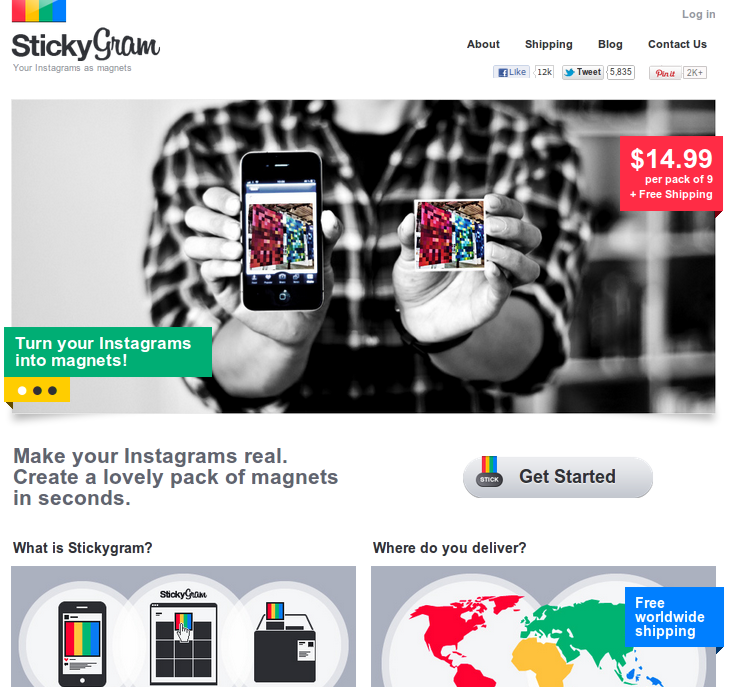
Task: Click the Stick magnet icon on Get Started
Action: tap(489, 471)
